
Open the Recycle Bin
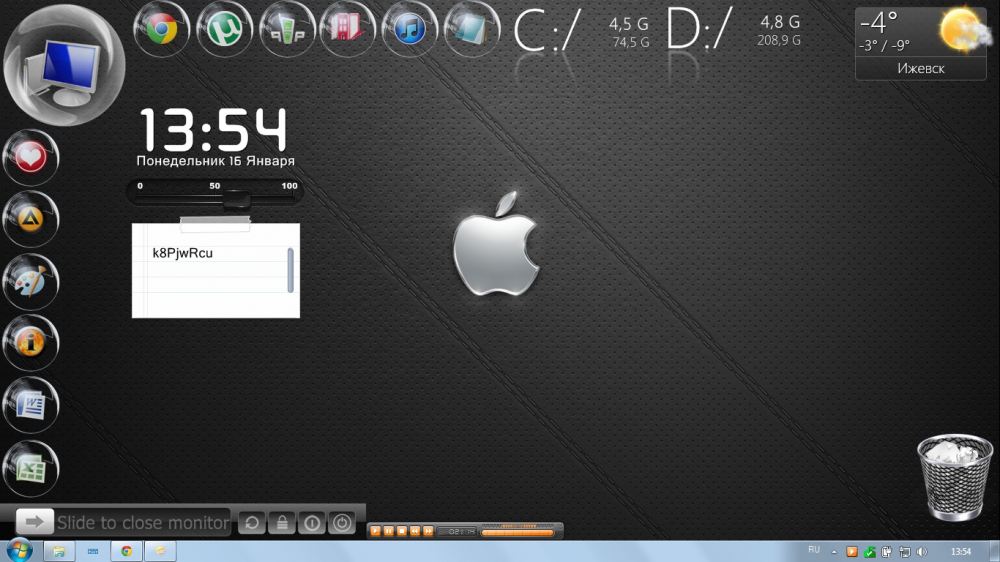(x=955, y=477)
